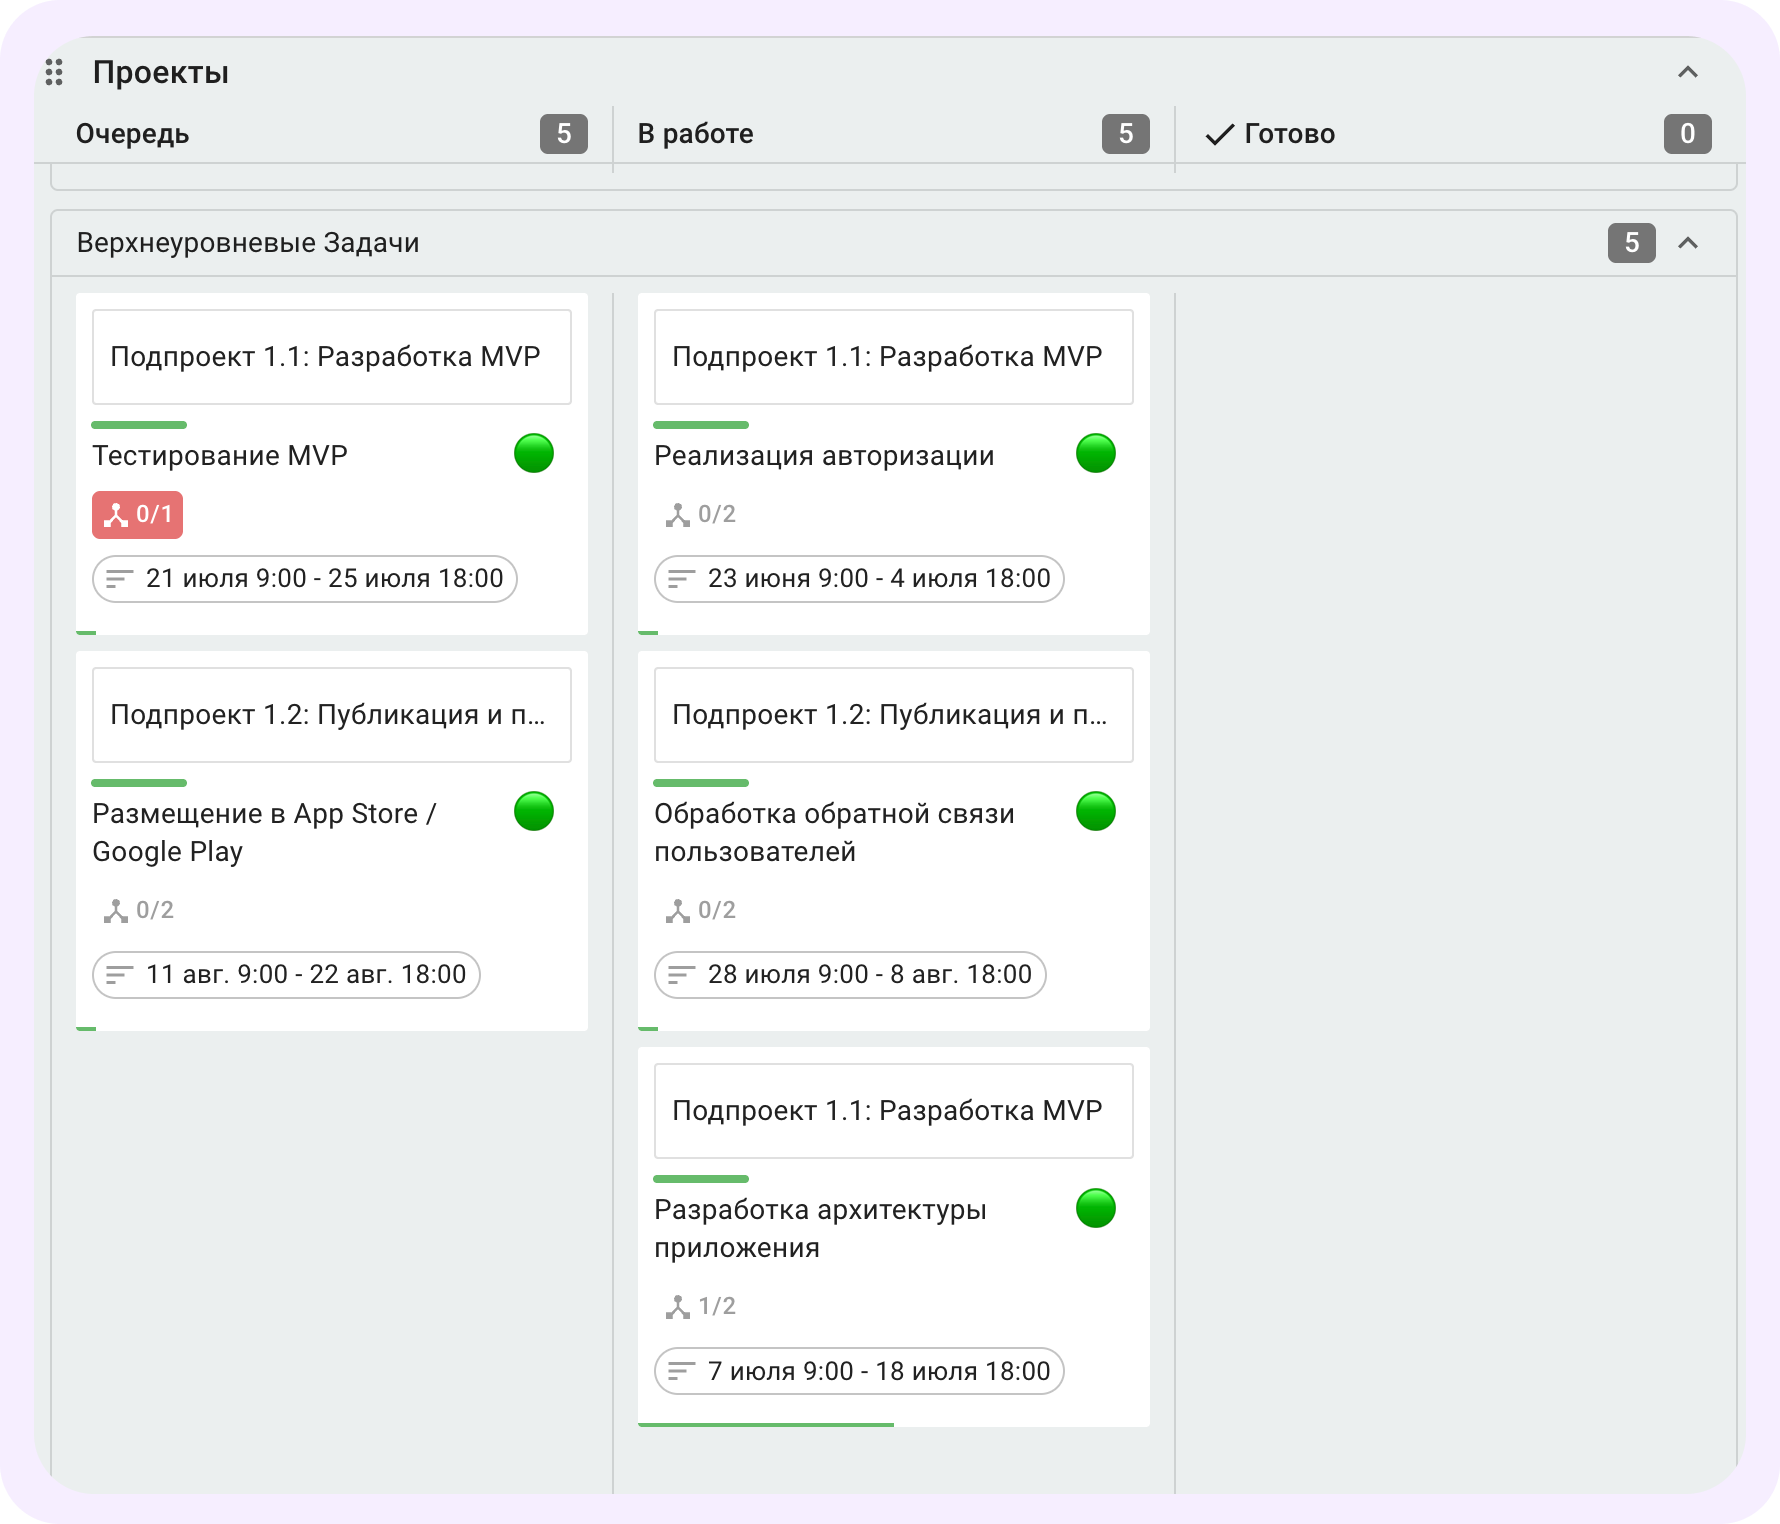1780x1524 pixels.
Task: Click the drag handle beside Проекты title
Action: (54, 72)
